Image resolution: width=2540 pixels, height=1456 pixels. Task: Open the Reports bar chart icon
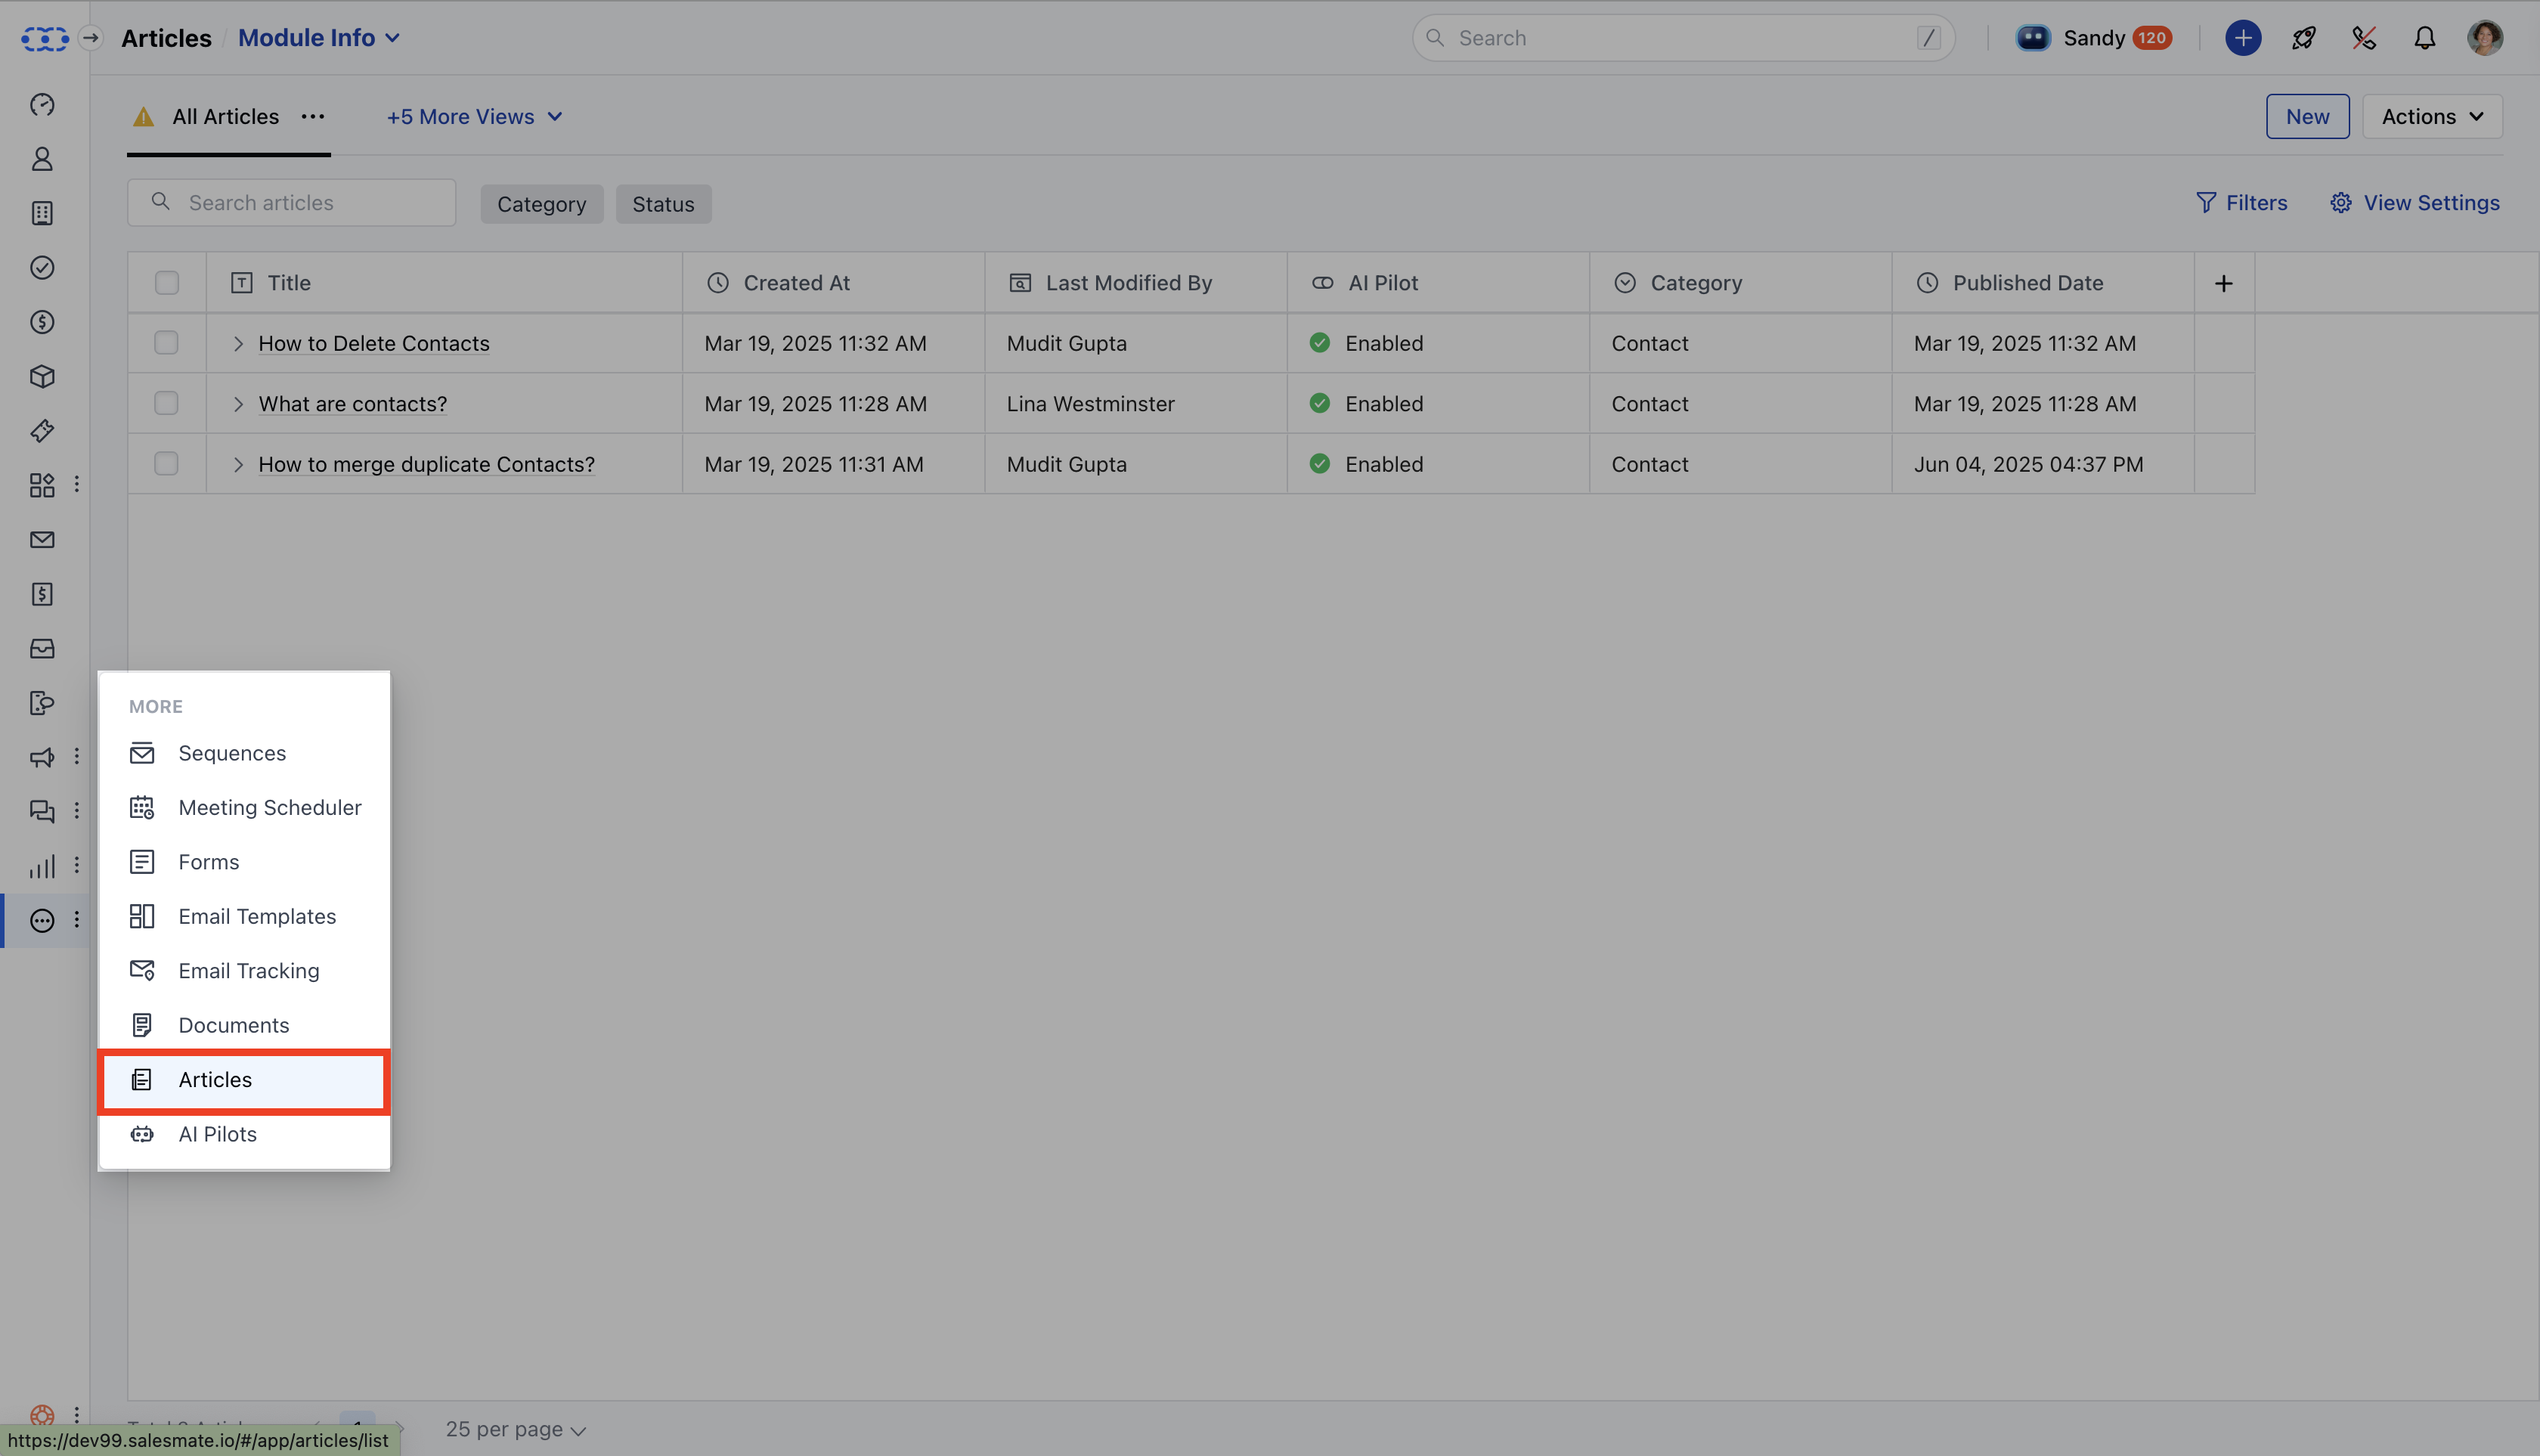pyautogui.click(x=41, y=866)
